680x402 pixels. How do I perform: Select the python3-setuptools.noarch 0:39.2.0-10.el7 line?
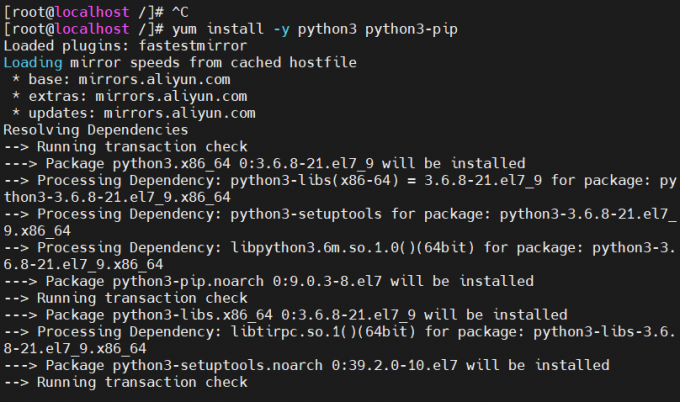coord(307,366)
